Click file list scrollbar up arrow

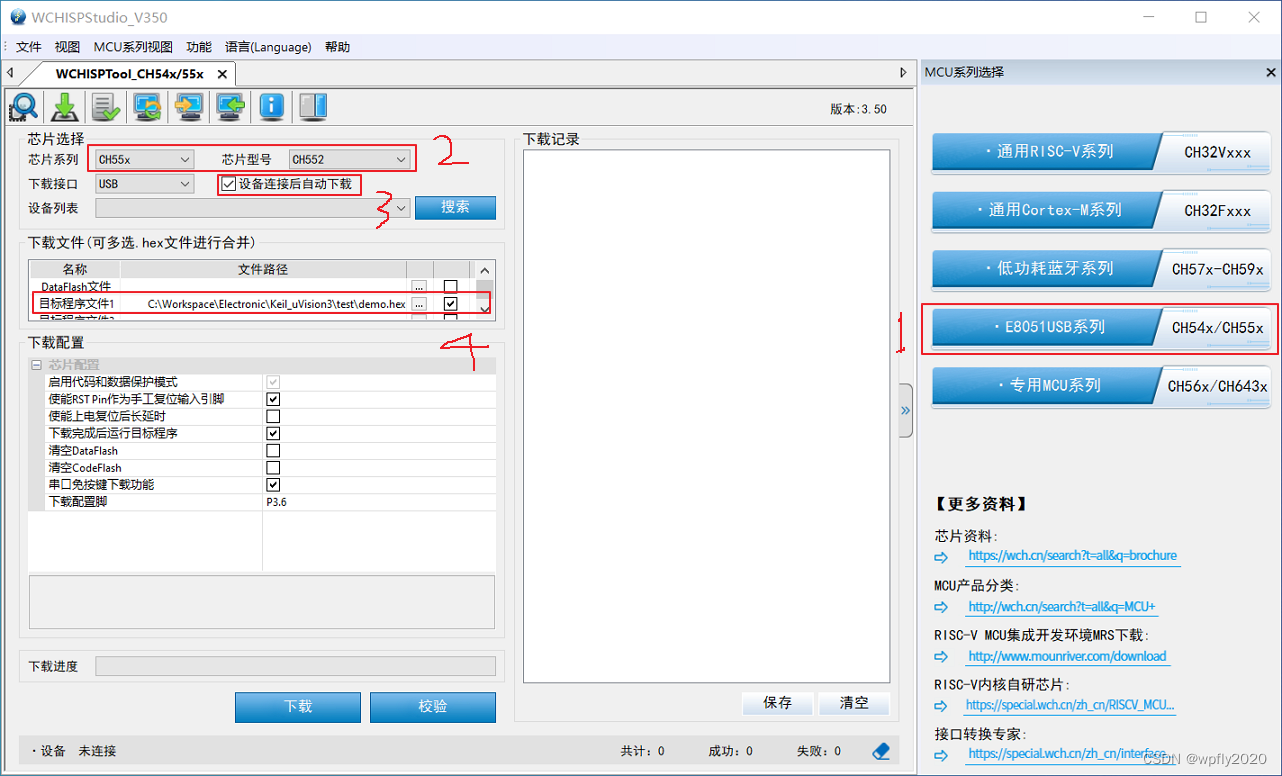485,270
